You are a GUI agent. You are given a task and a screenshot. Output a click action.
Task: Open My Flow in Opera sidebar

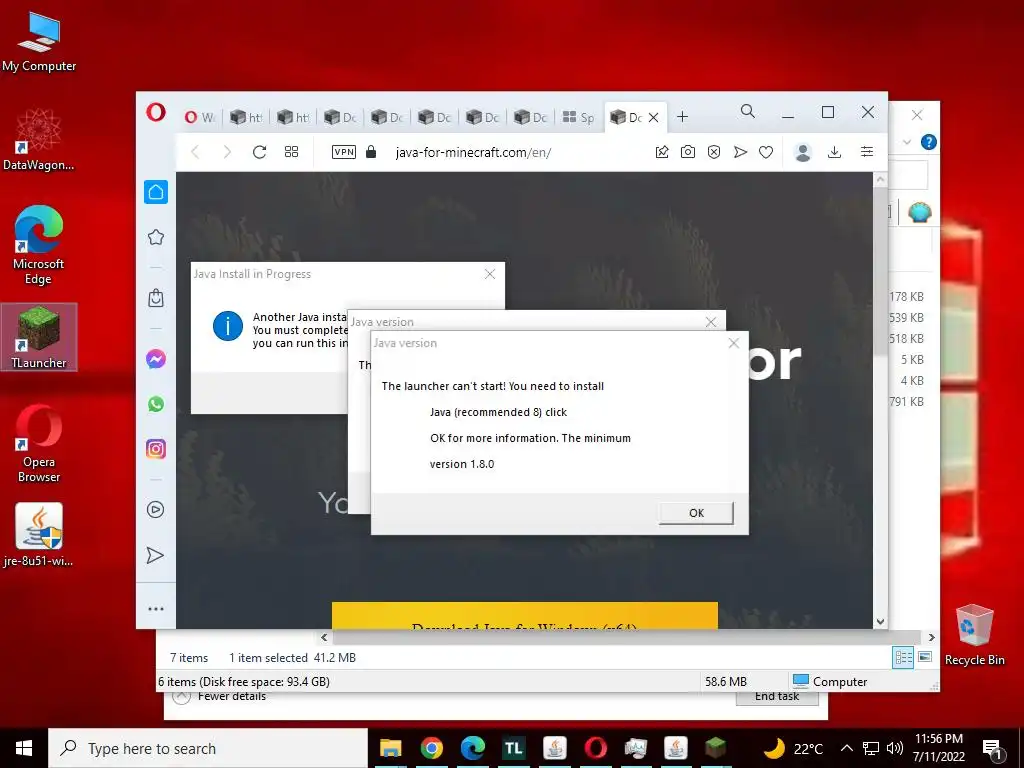pyautogui.click(x=155, y=555)
